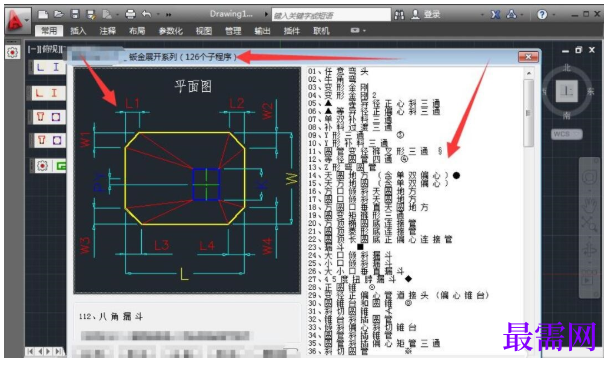Click the SteeringWheels navigation icon
The width and height of the screenshot is (615, 368).
click(x=590, y=177)
